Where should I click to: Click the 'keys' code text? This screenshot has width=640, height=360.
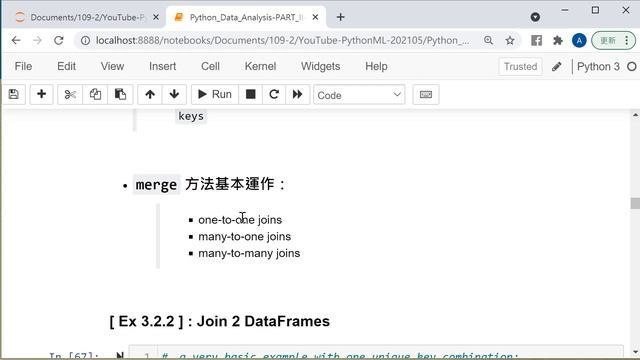(191, 116)
